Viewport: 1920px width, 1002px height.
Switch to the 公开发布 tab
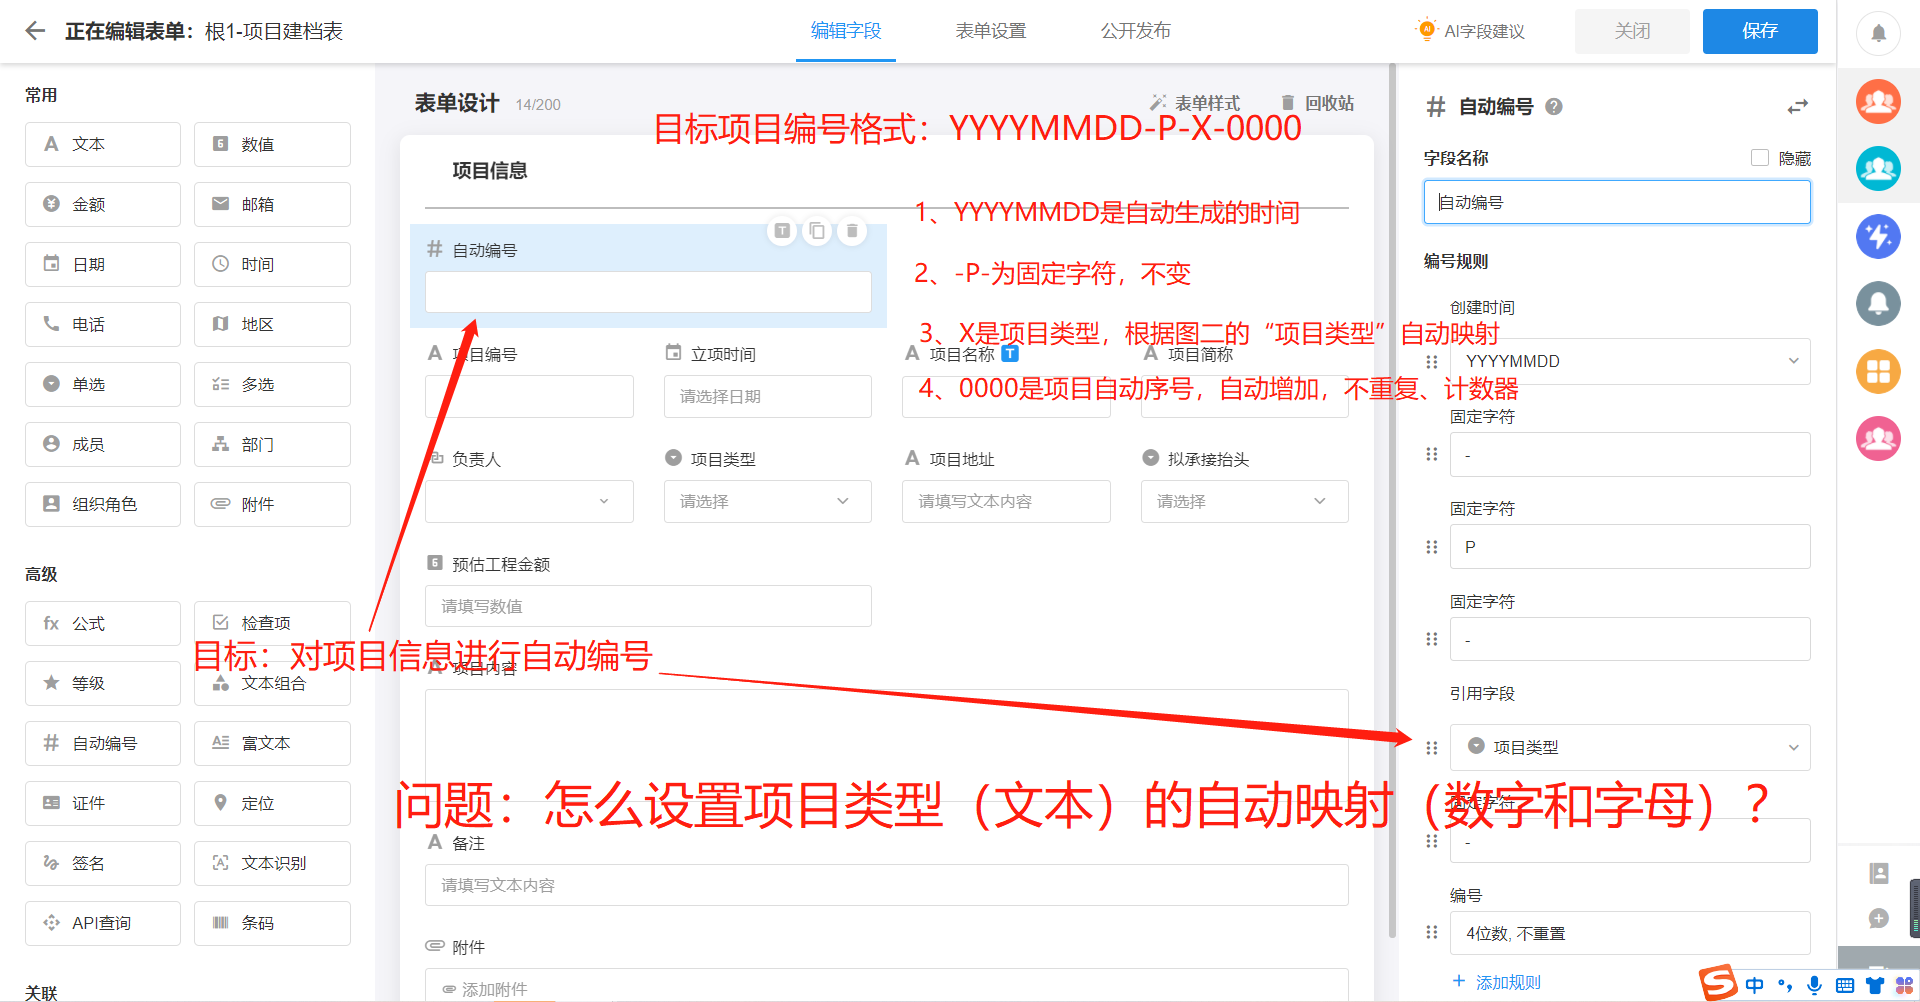point(1136,31)
